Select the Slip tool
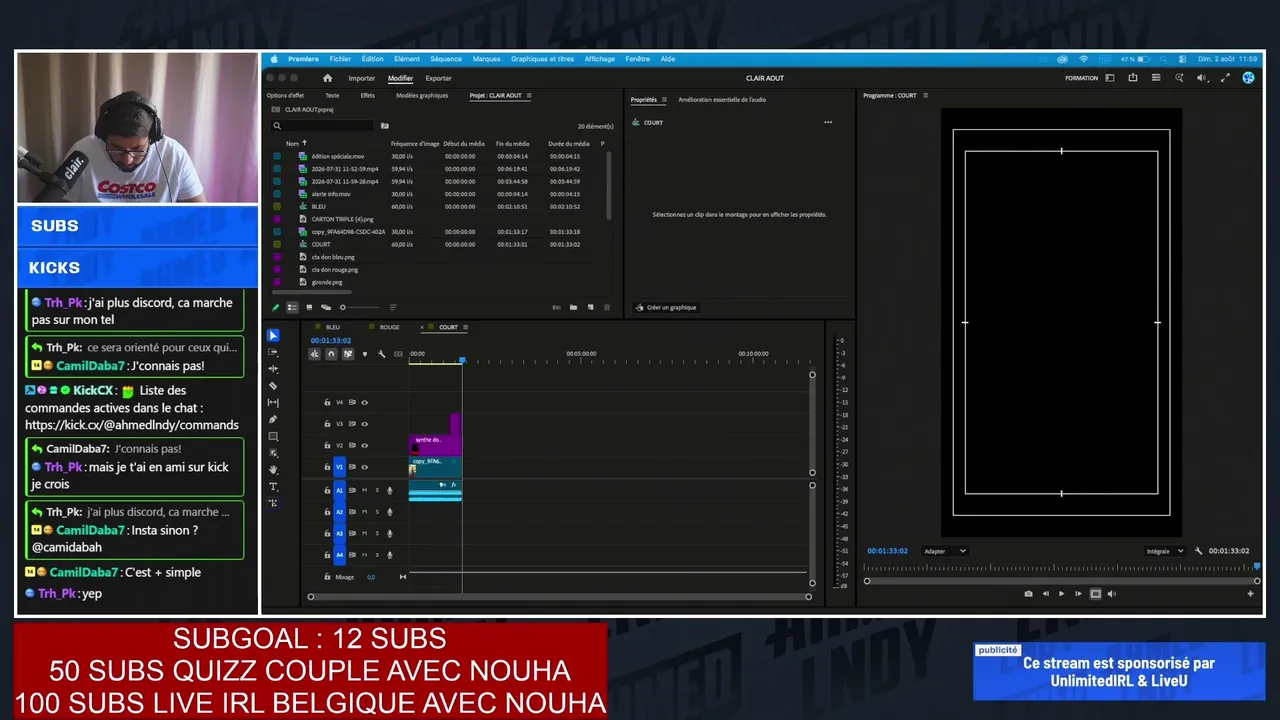This screenshot has height=720, width=1280. tap(273, 402)
